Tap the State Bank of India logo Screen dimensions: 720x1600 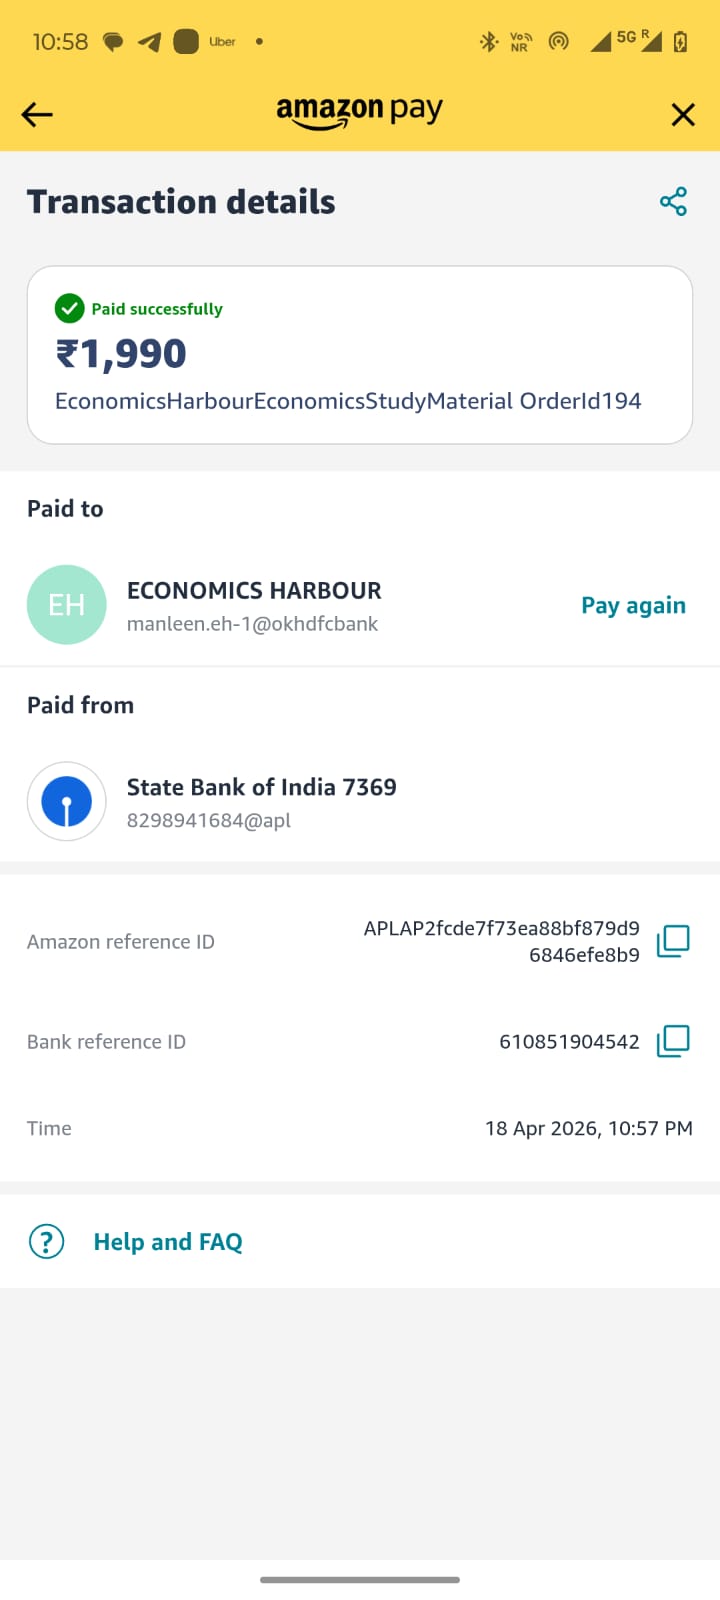pyautogui.click(x=67, y=801)
